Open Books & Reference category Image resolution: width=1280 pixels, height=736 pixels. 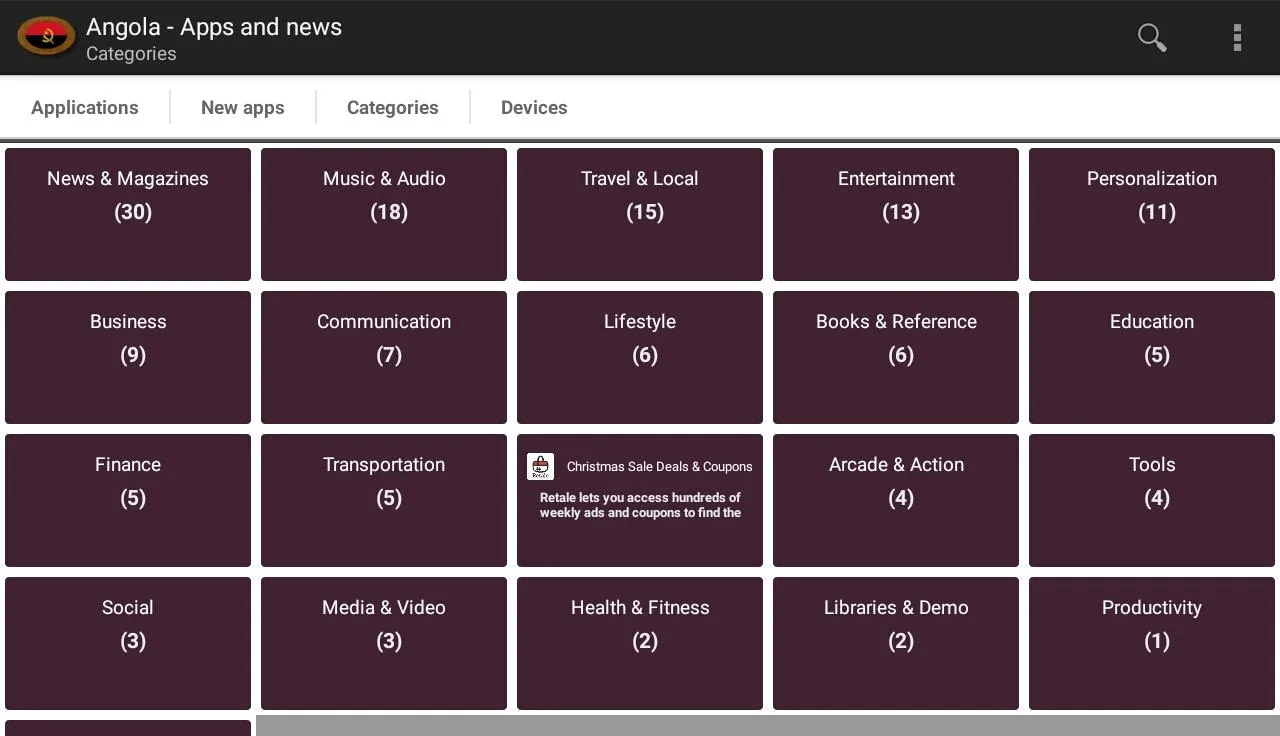896,357
